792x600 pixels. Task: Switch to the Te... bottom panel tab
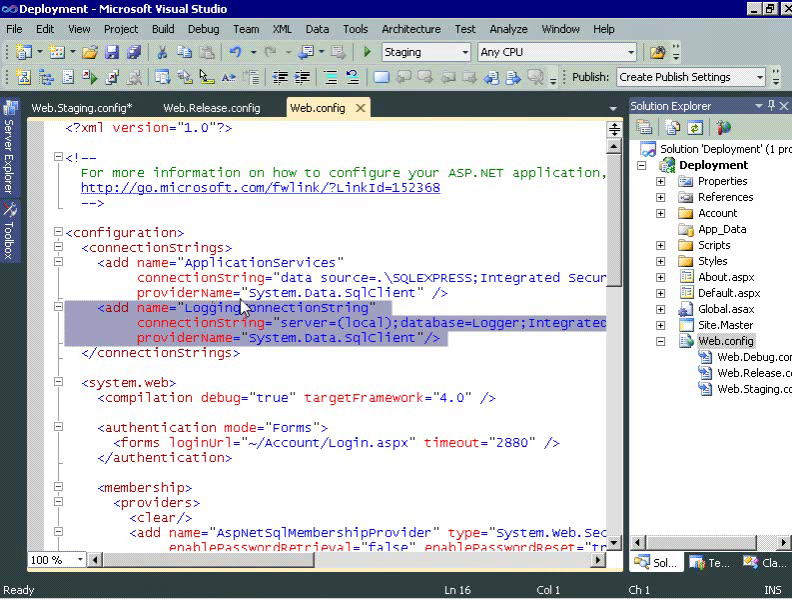click(710, 563)
